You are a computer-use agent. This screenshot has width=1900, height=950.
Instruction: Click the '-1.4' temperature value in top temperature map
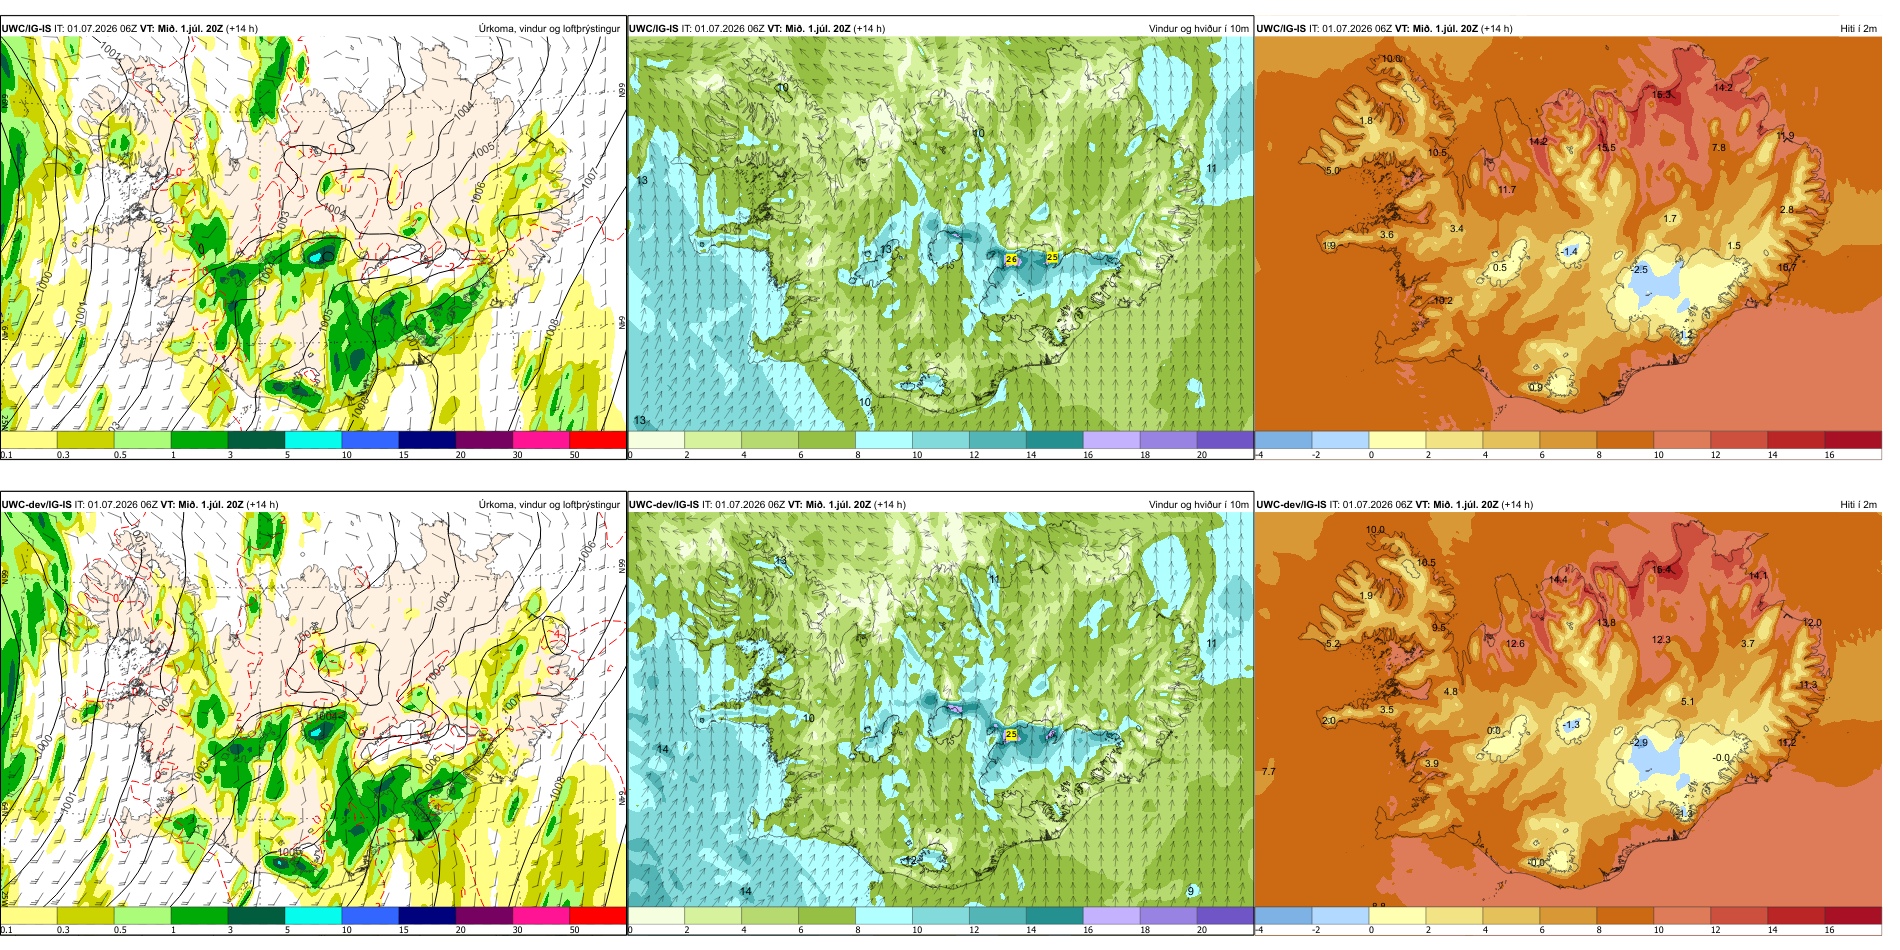pos(1570,252)
